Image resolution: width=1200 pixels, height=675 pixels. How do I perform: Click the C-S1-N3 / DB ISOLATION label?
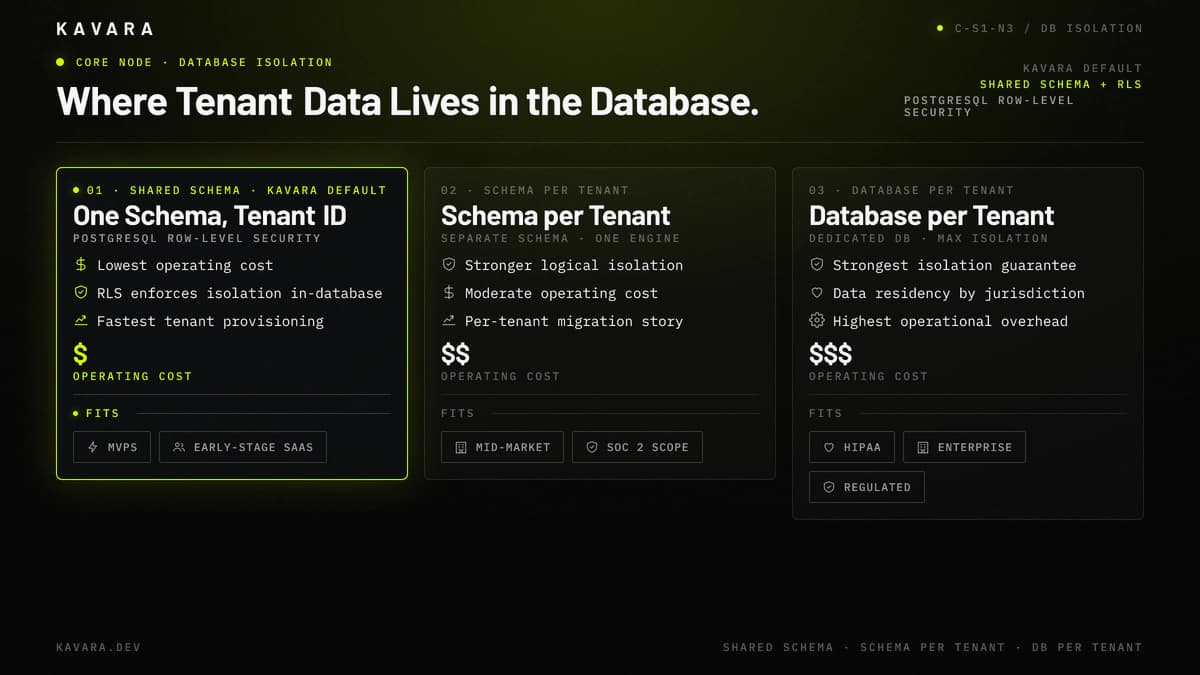tap(1048, 28)
